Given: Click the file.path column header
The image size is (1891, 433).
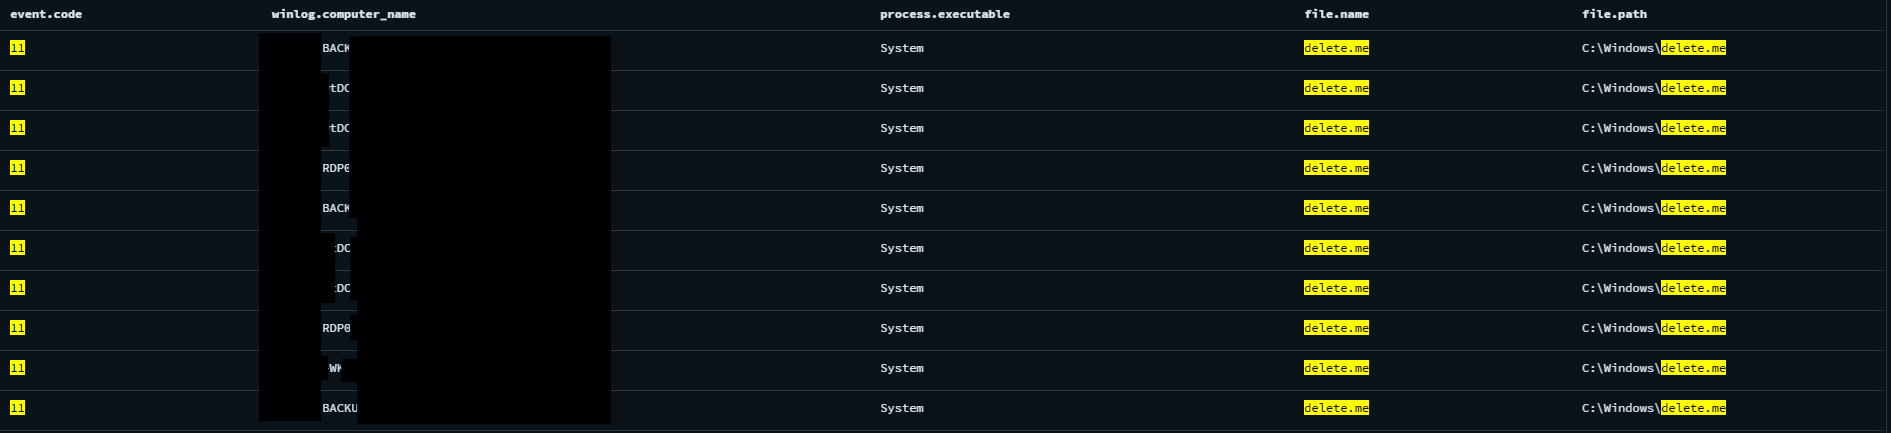Looking at the screenshot, I should 1615,14.
